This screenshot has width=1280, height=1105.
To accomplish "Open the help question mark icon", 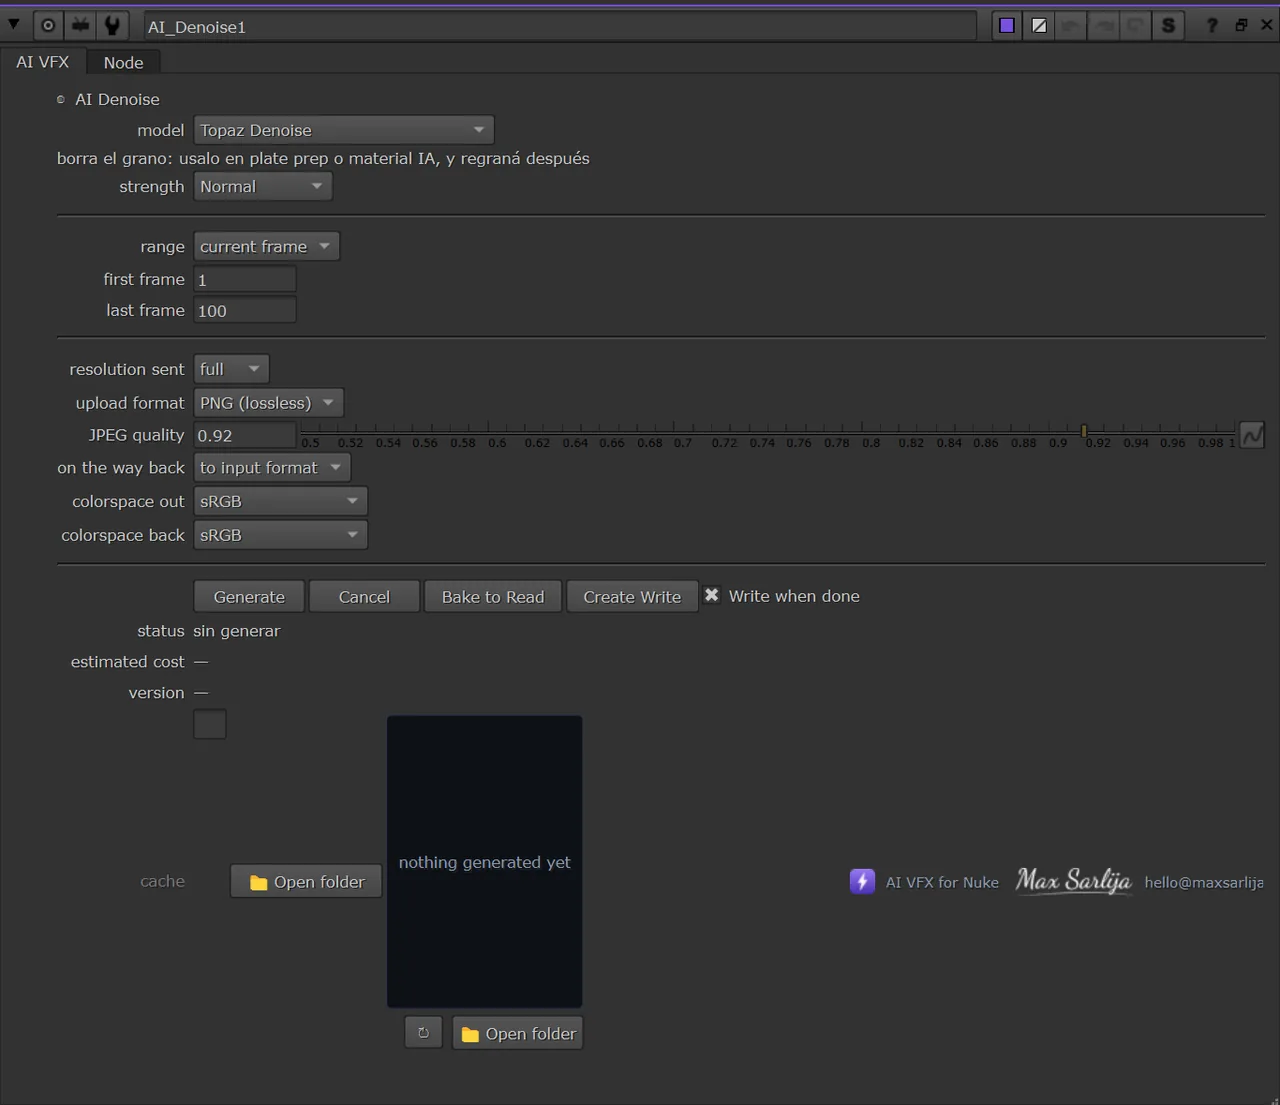I will pos(1212,26).
